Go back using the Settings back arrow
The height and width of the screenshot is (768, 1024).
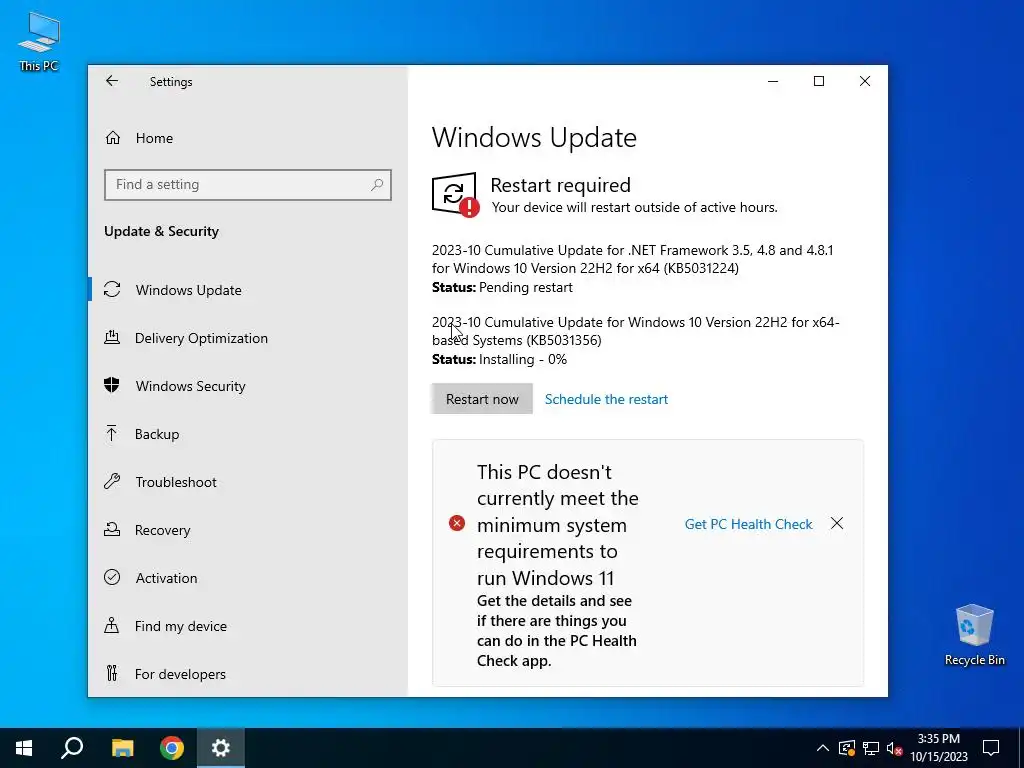click(112, 81)
